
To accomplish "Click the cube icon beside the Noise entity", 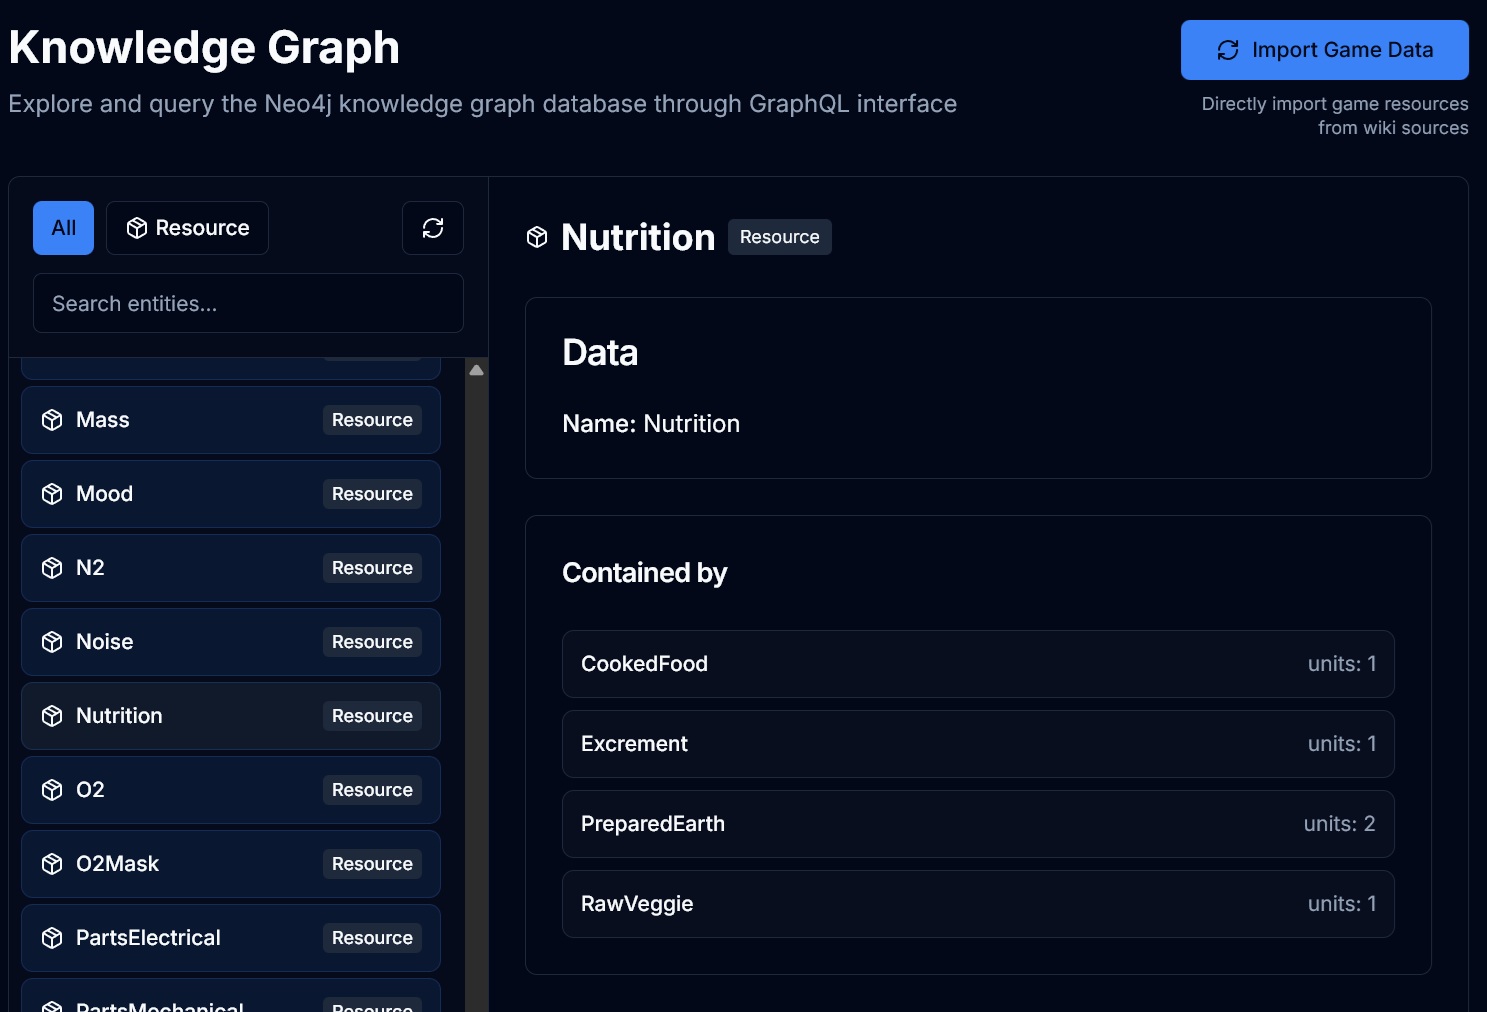I will coord(52,642).
